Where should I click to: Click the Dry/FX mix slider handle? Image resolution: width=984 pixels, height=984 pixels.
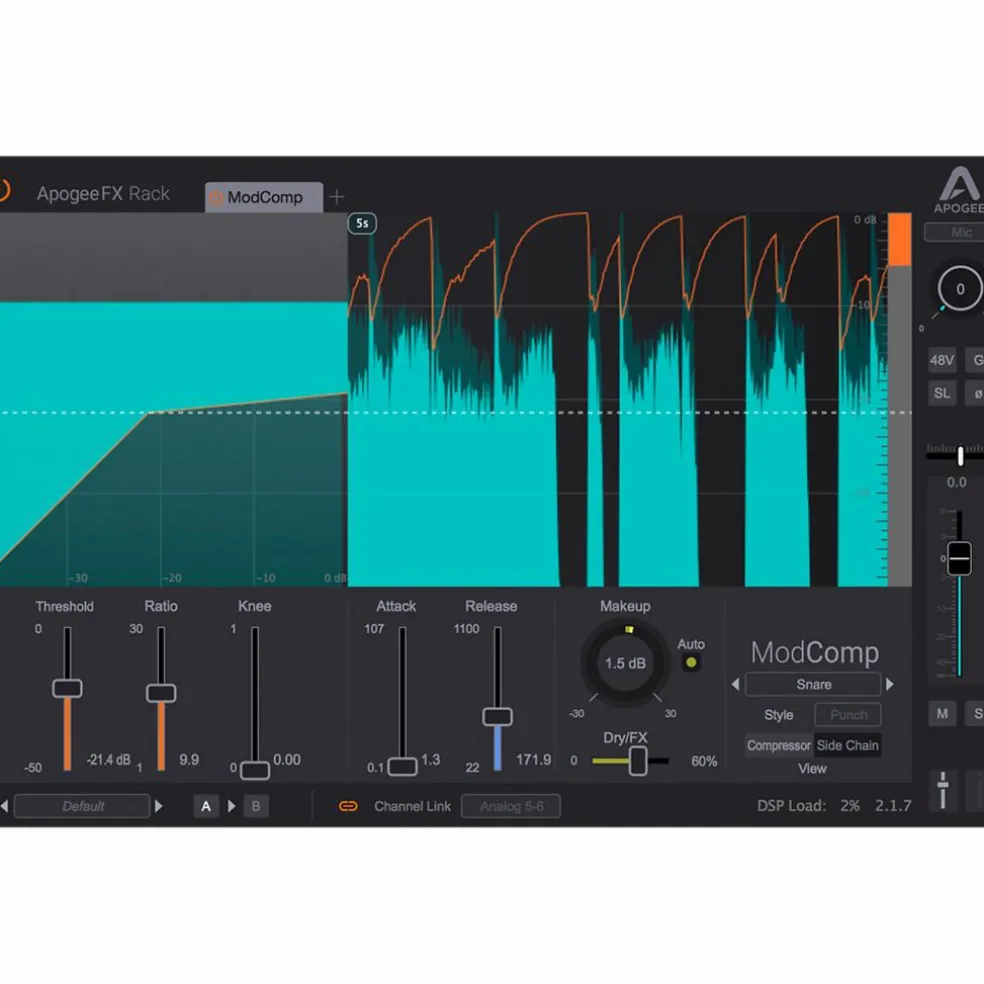[638, 761]
